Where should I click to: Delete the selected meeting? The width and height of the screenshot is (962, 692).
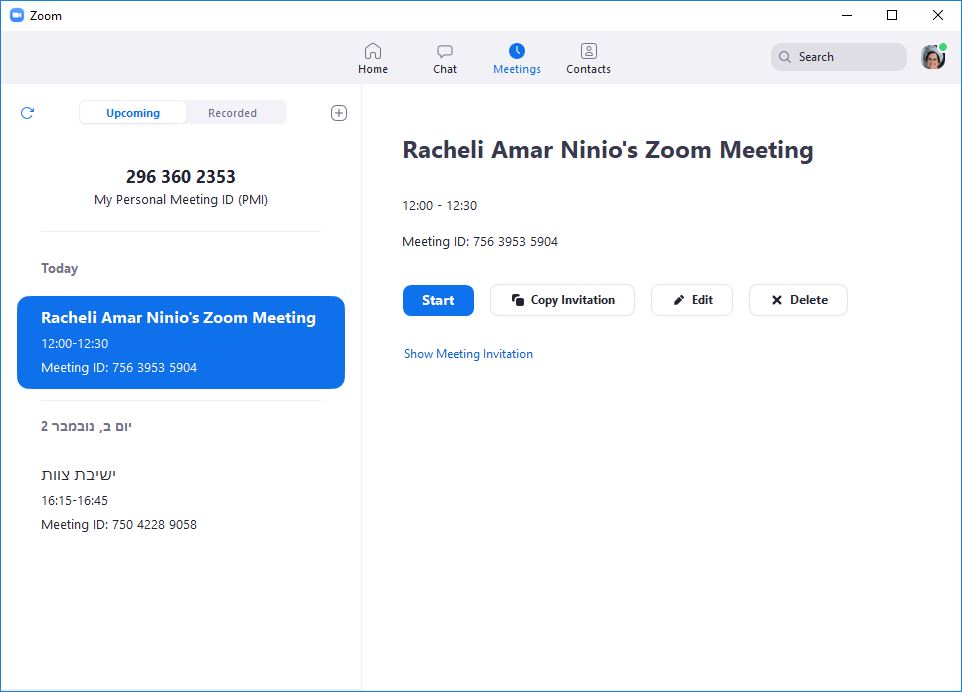tap(798, 300)
